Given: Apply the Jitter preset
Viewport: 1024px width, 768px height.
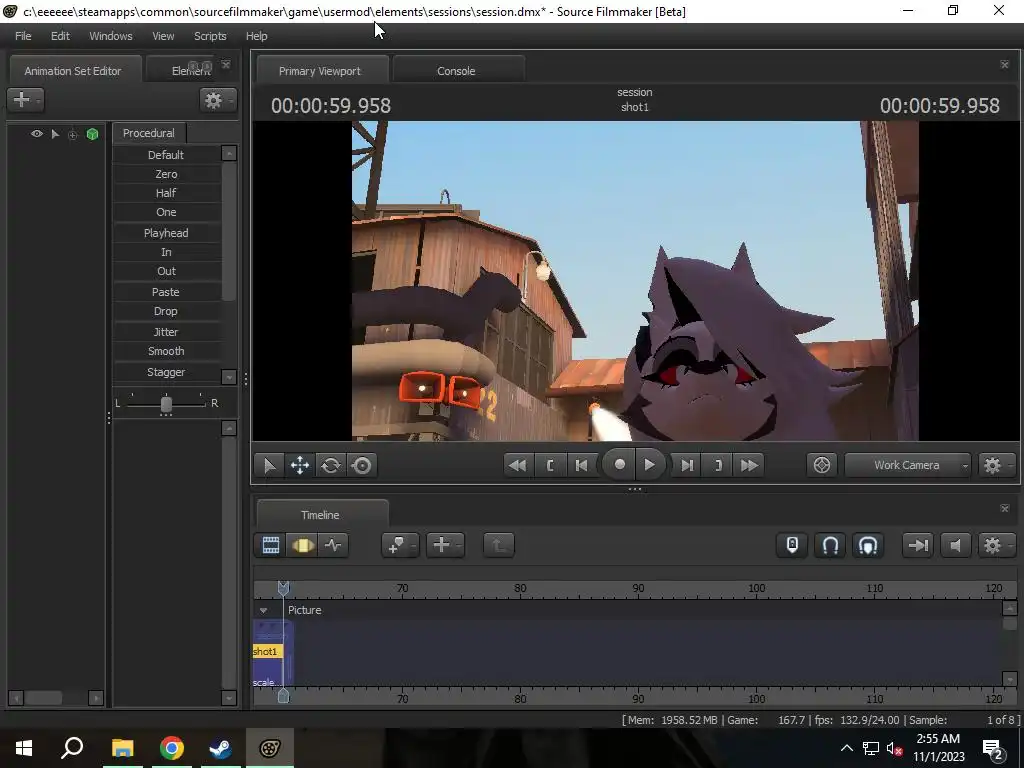Looking at the screenshot, I should point(166,332).
